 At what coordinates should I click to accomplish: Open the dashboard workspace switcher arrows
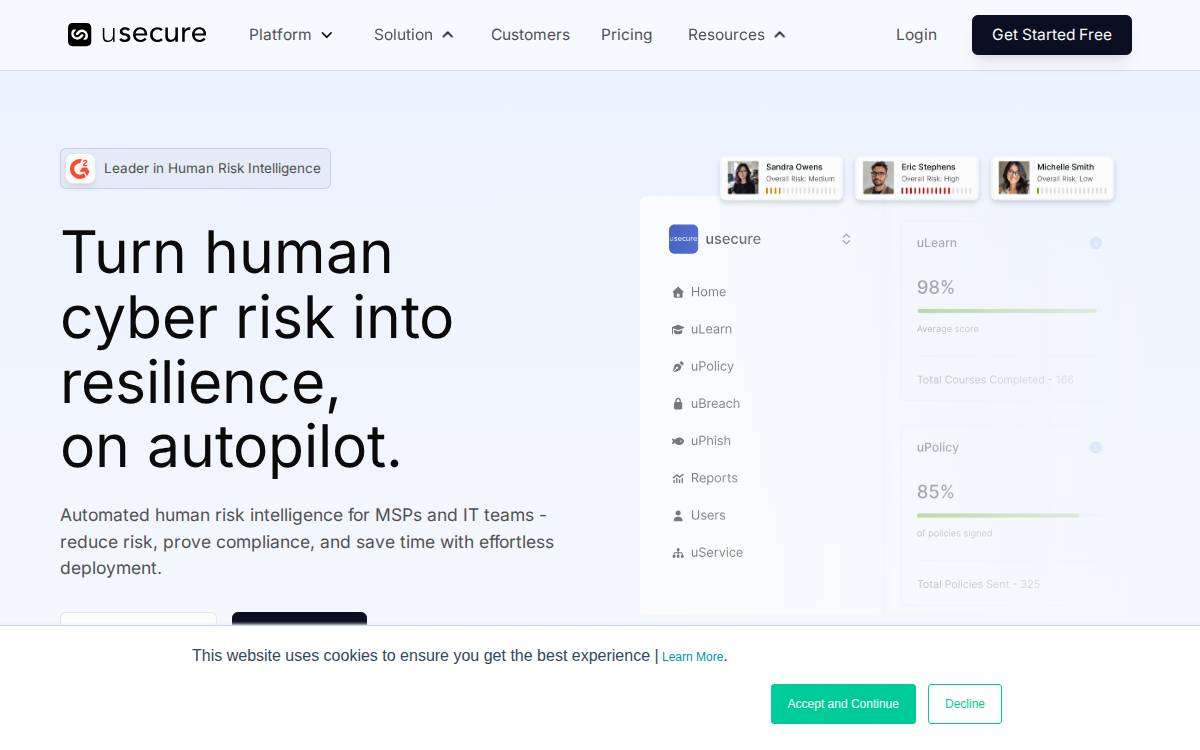coord(846,239)
